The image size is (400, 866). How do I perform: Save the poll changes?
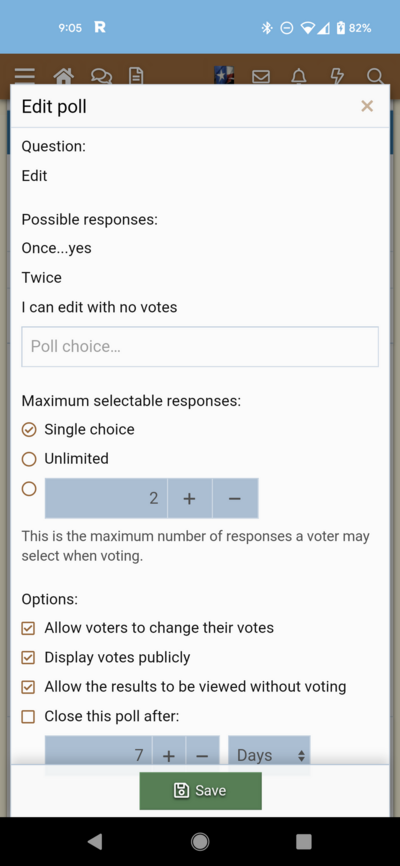pos(201,791)
